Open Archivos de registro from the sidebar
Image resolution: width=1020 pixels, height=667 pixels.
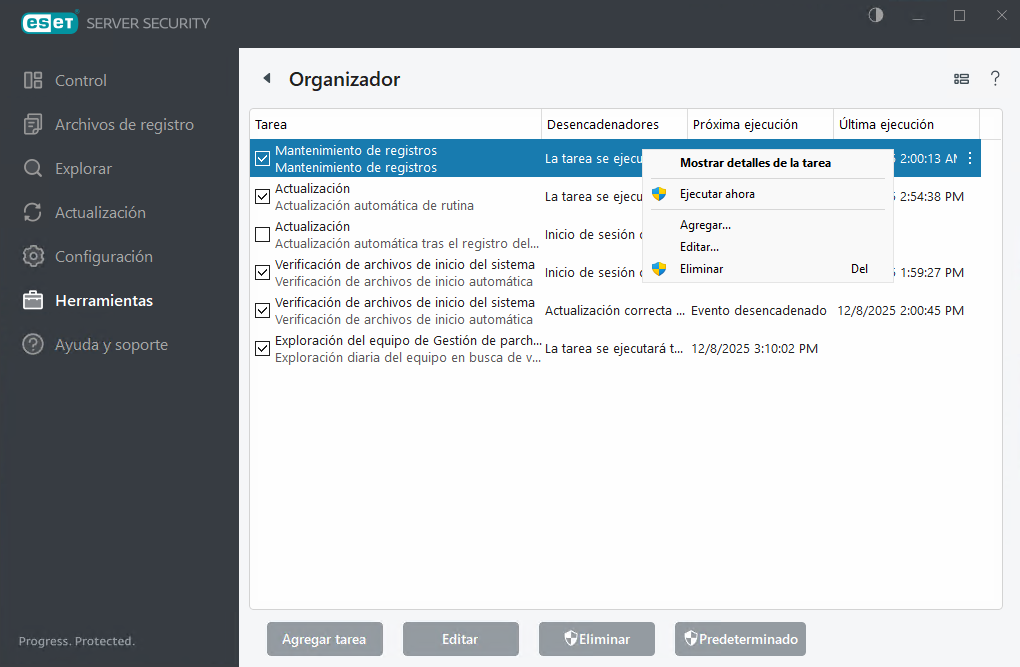coord(110,124)
